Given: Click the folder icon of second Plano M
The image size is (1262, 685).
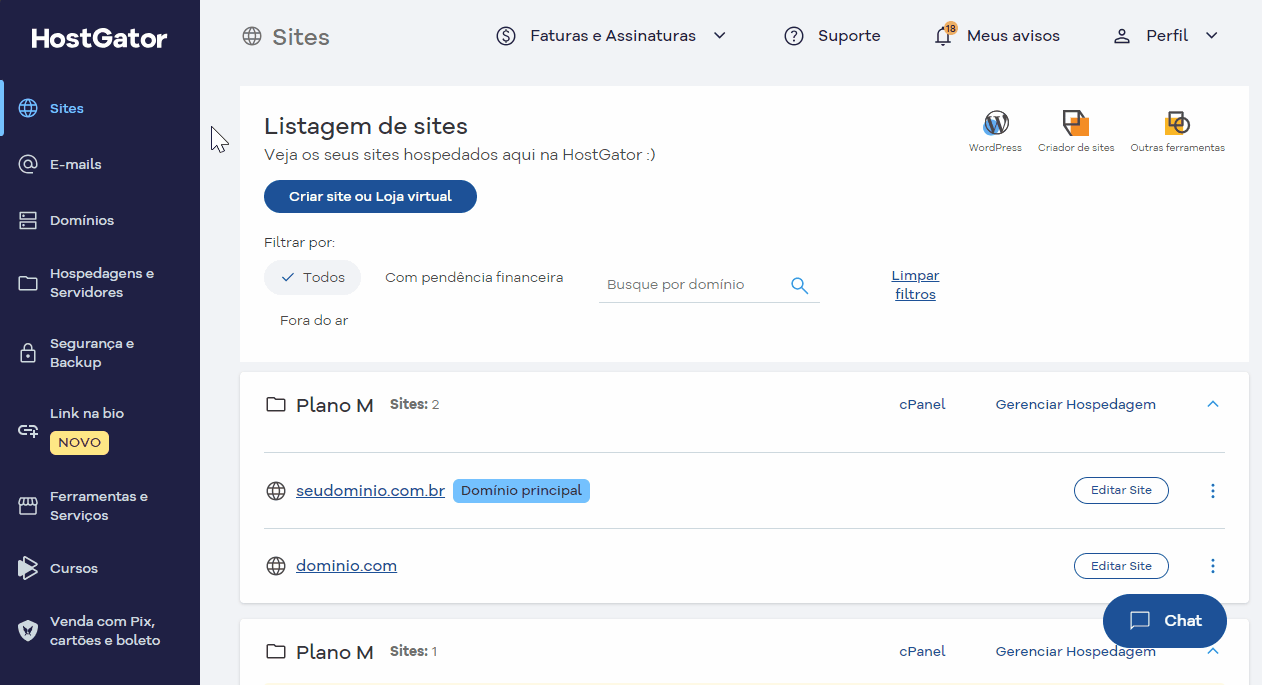Looking at the screenshot, I should coord(275,652).
